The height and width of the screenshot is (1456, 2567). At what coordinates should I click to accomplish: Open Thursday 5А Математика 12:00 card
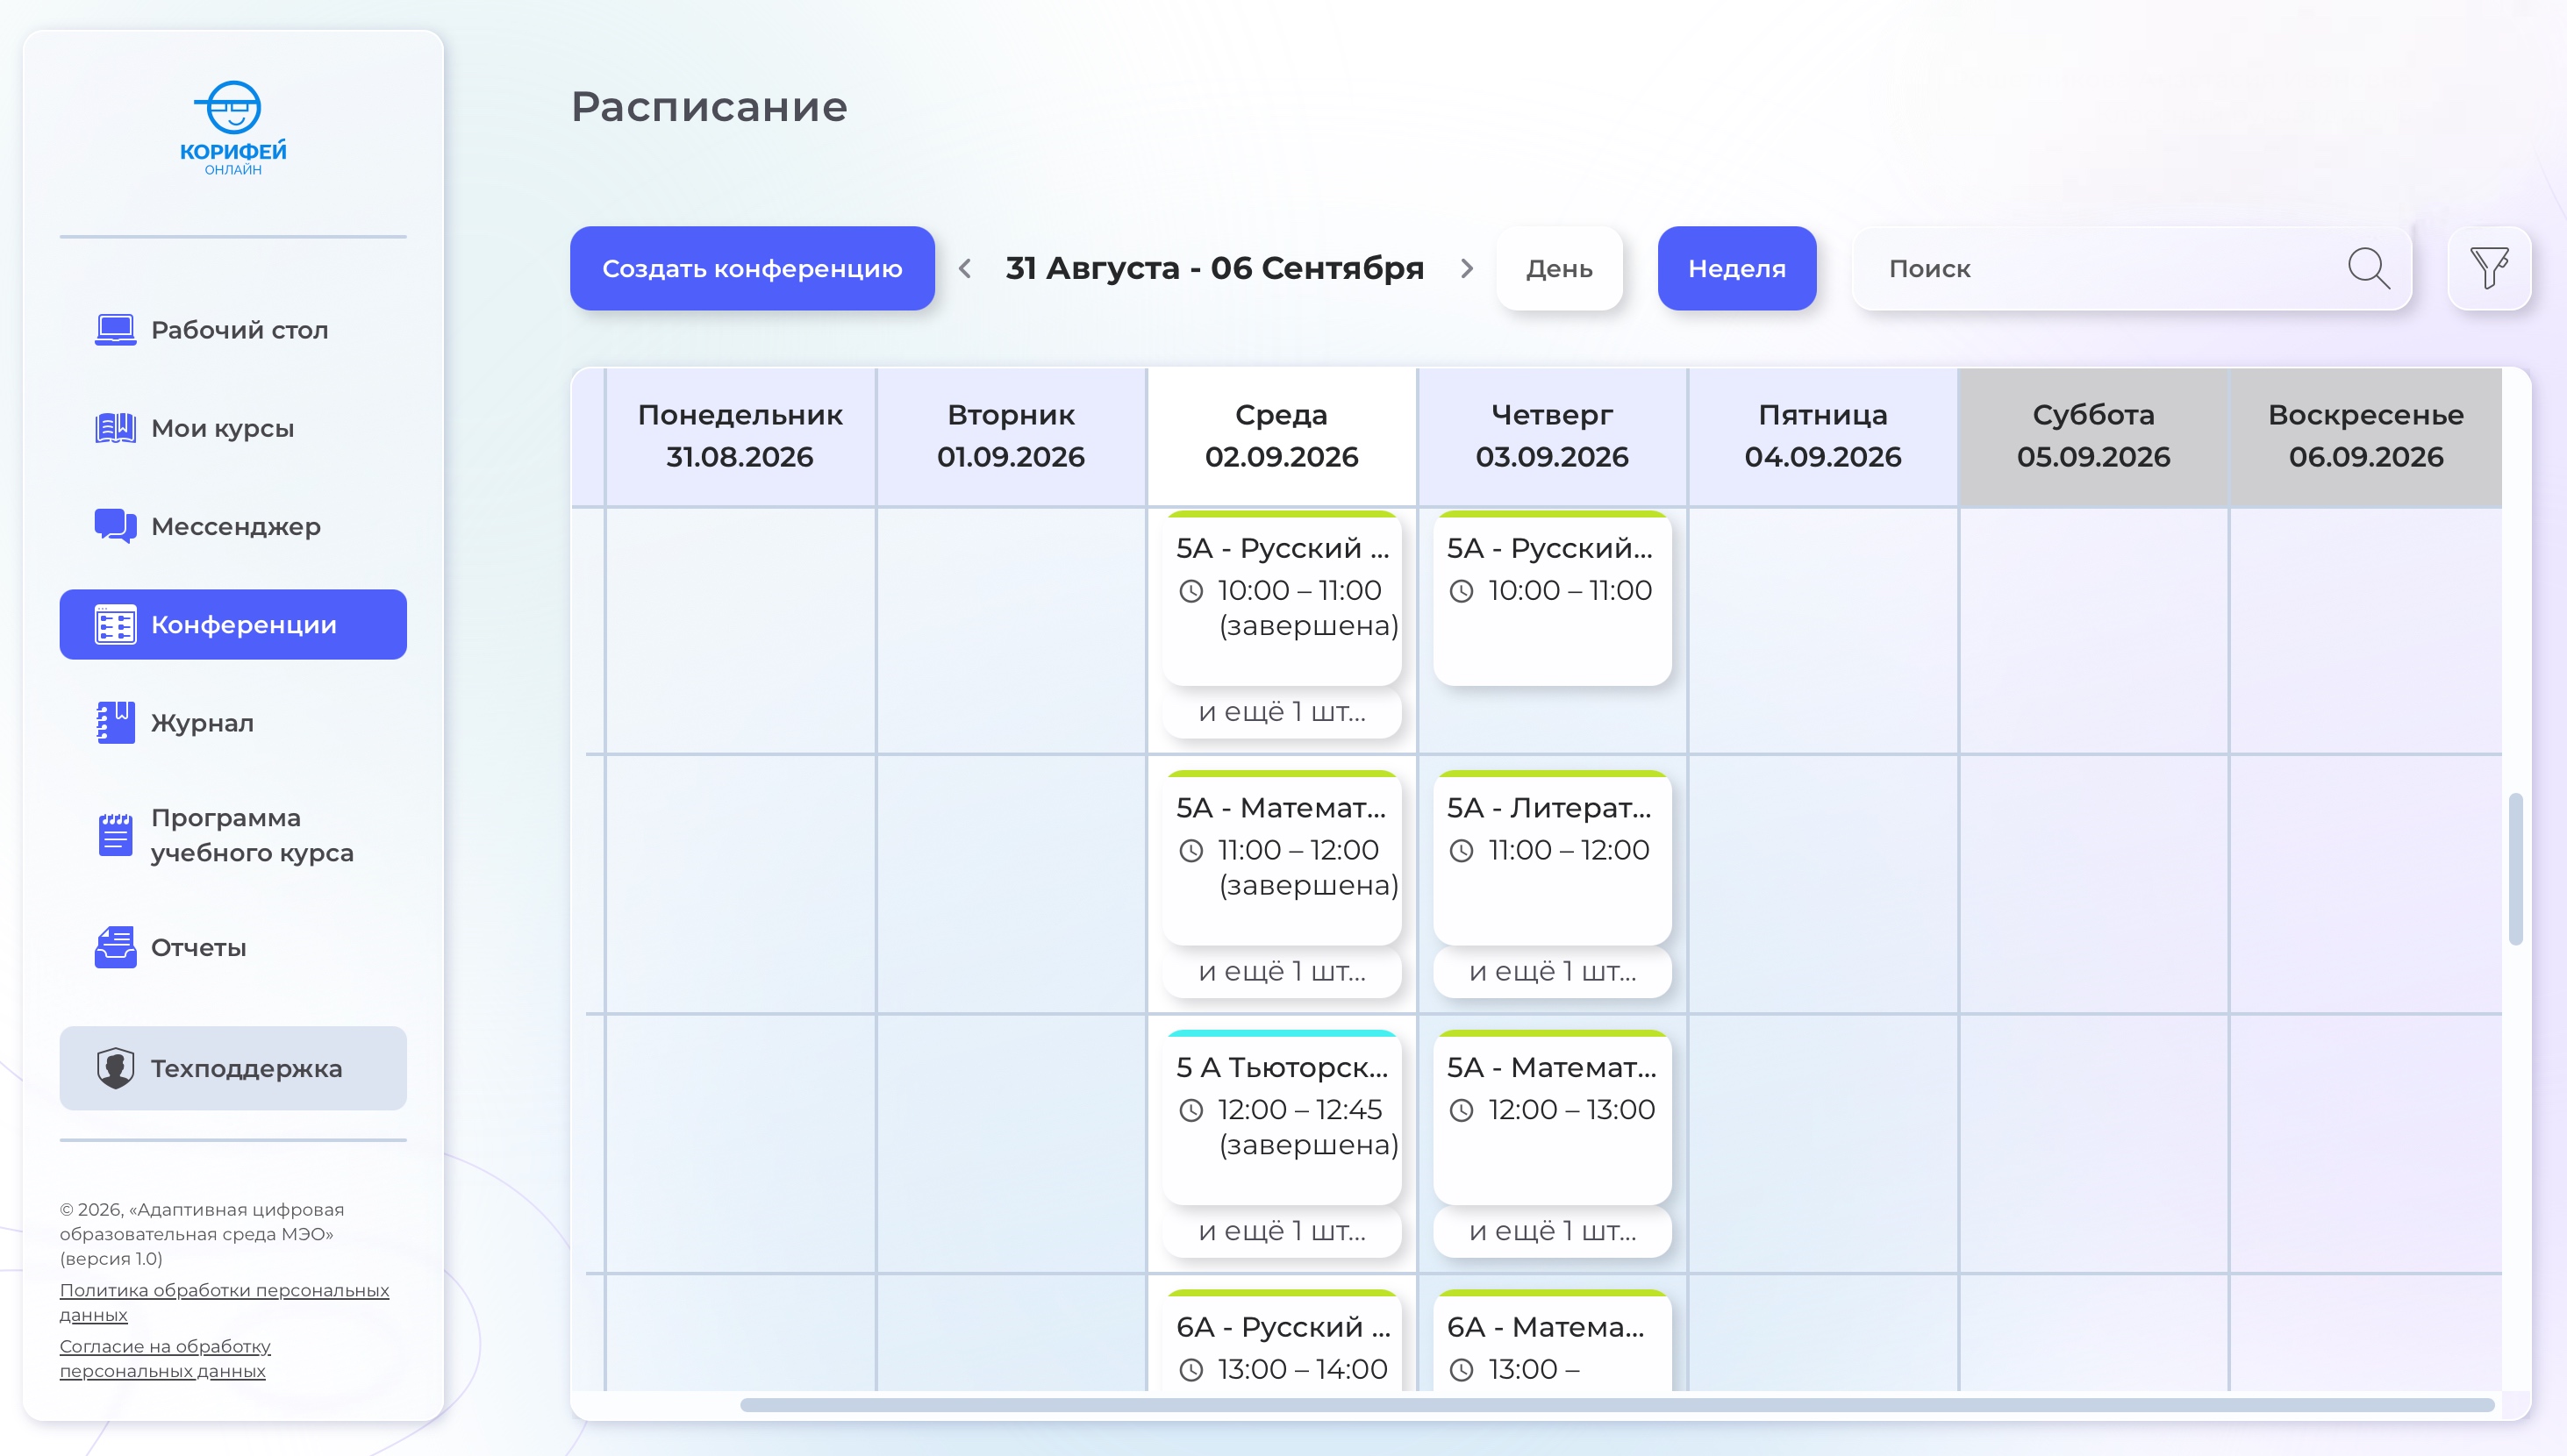tap(1552, 1118)
